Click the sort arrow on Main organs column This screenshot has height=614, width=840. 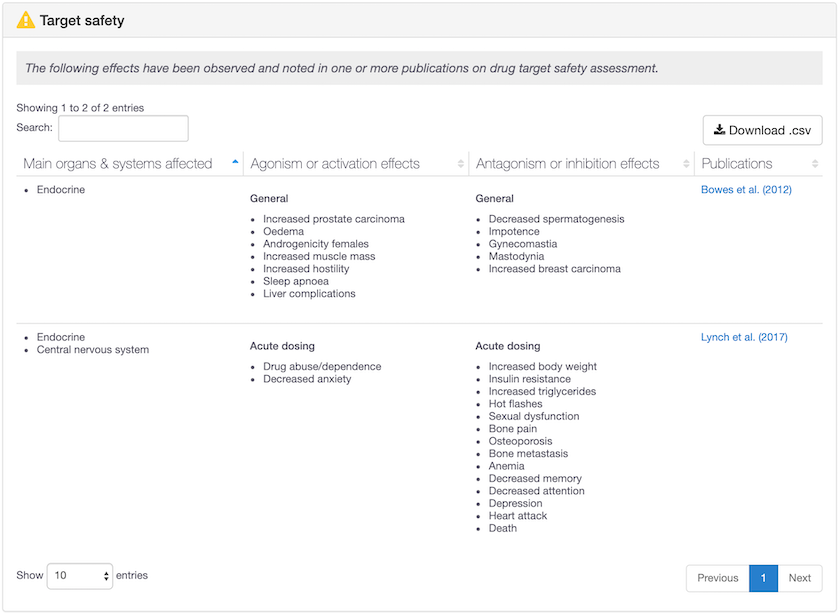point(235,163)
